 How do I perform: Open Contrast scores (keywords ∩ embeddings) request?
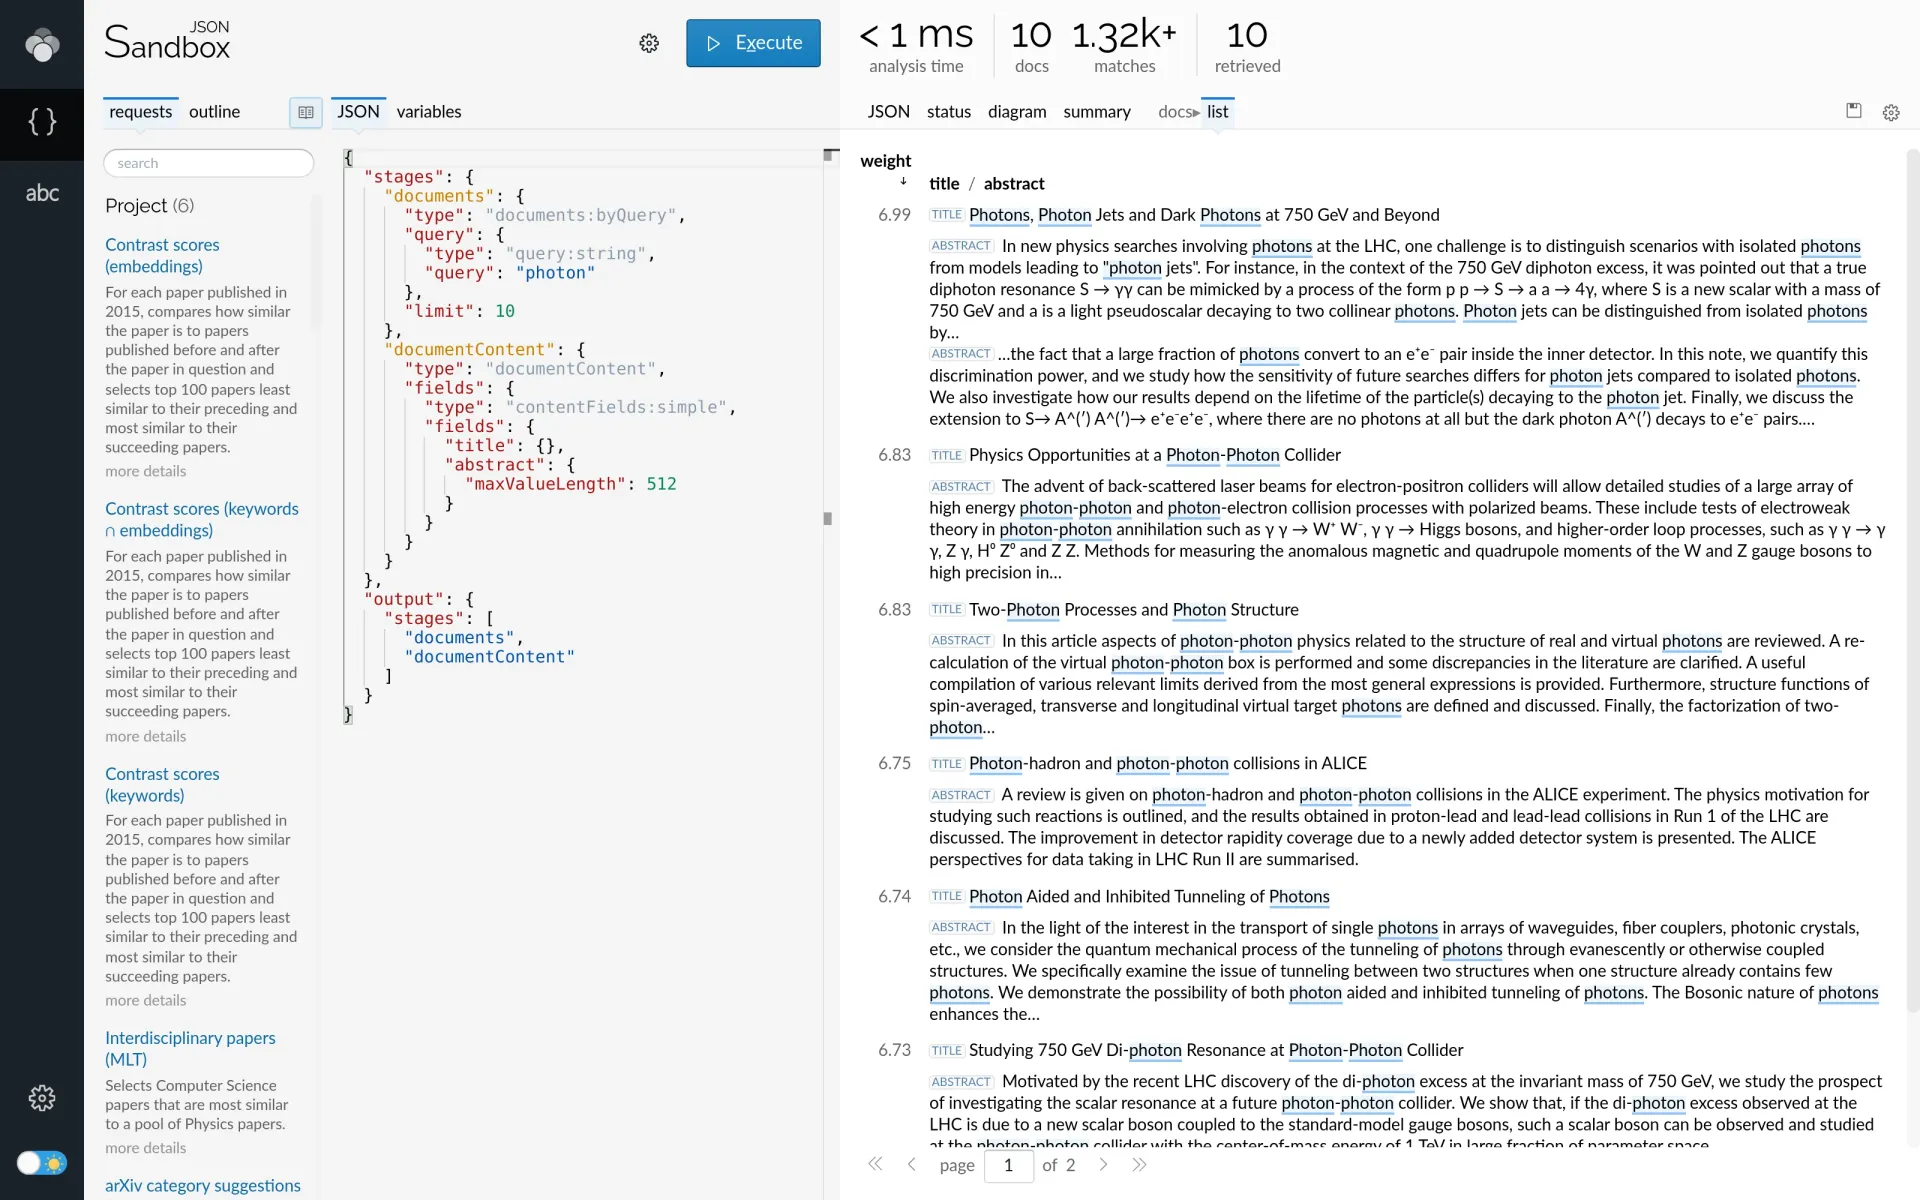tap(202, 519)
